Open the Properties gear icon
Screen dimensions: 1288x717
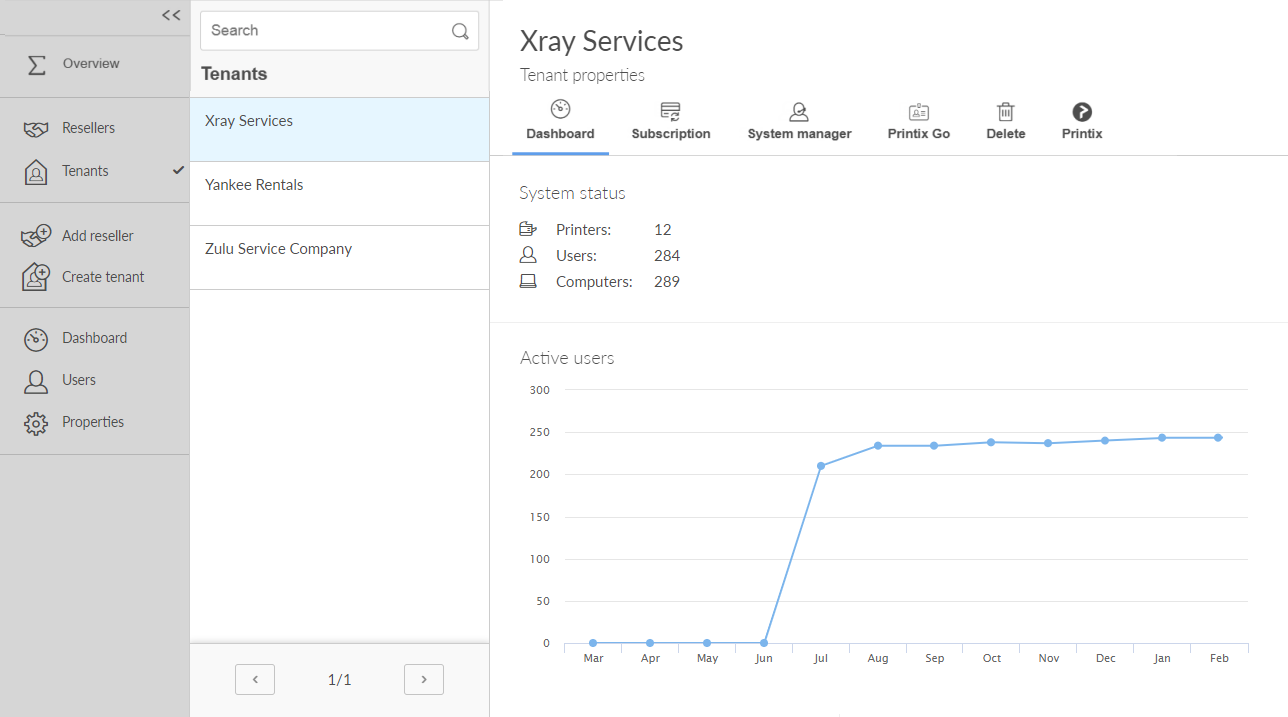36,423
